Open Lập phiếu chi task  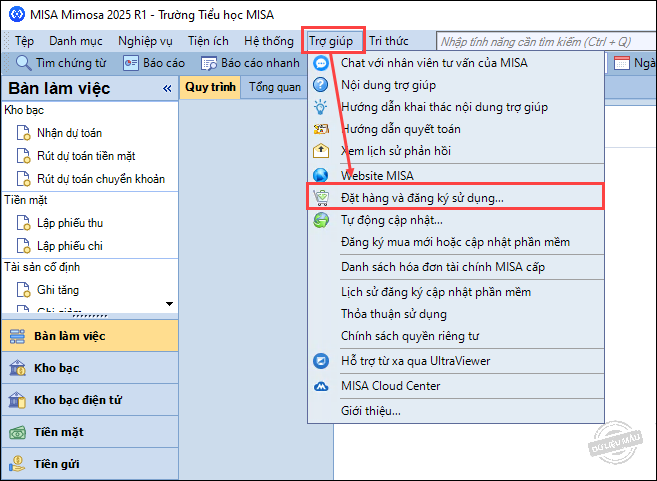[x=70, y=246]
